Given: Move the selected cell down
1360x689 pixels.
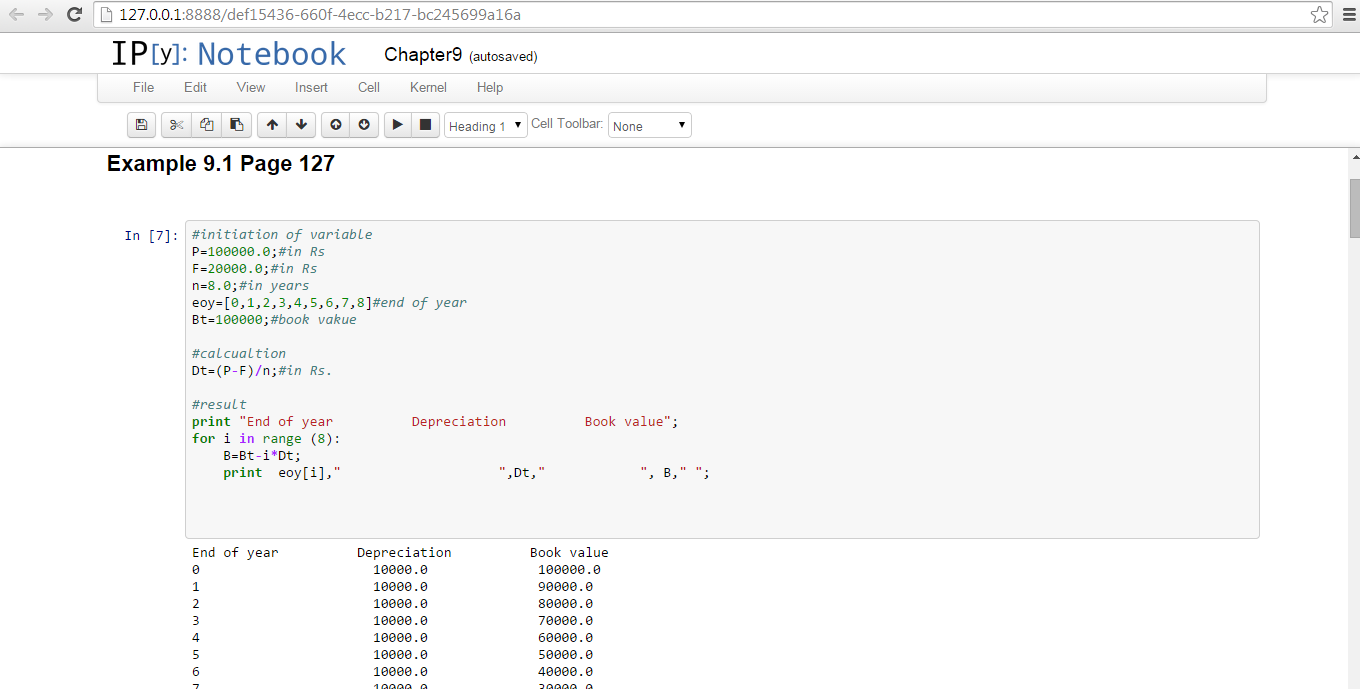Looking at the screenshot, I should [301, 125].
